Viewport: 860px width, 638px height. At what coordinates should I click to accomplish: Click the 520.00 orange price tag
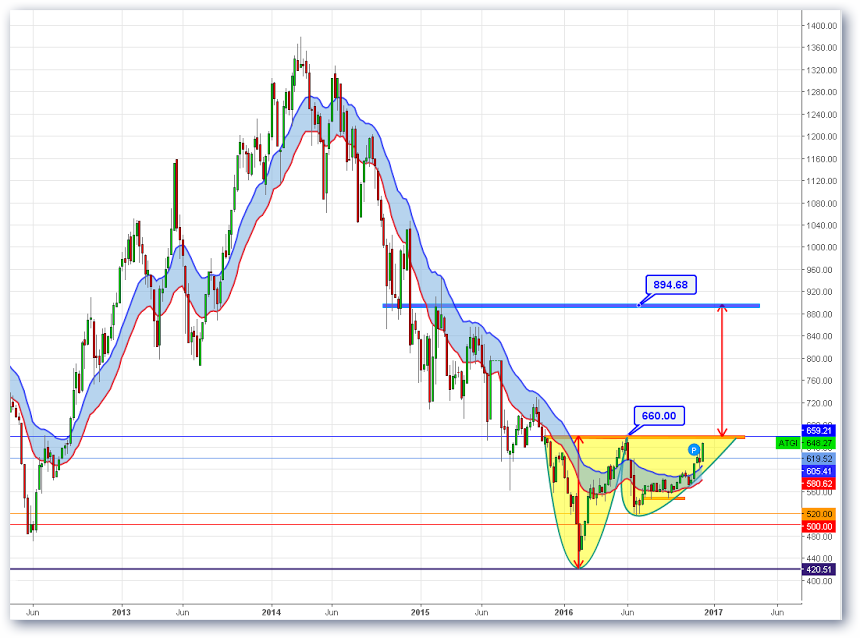click(818, 514)
